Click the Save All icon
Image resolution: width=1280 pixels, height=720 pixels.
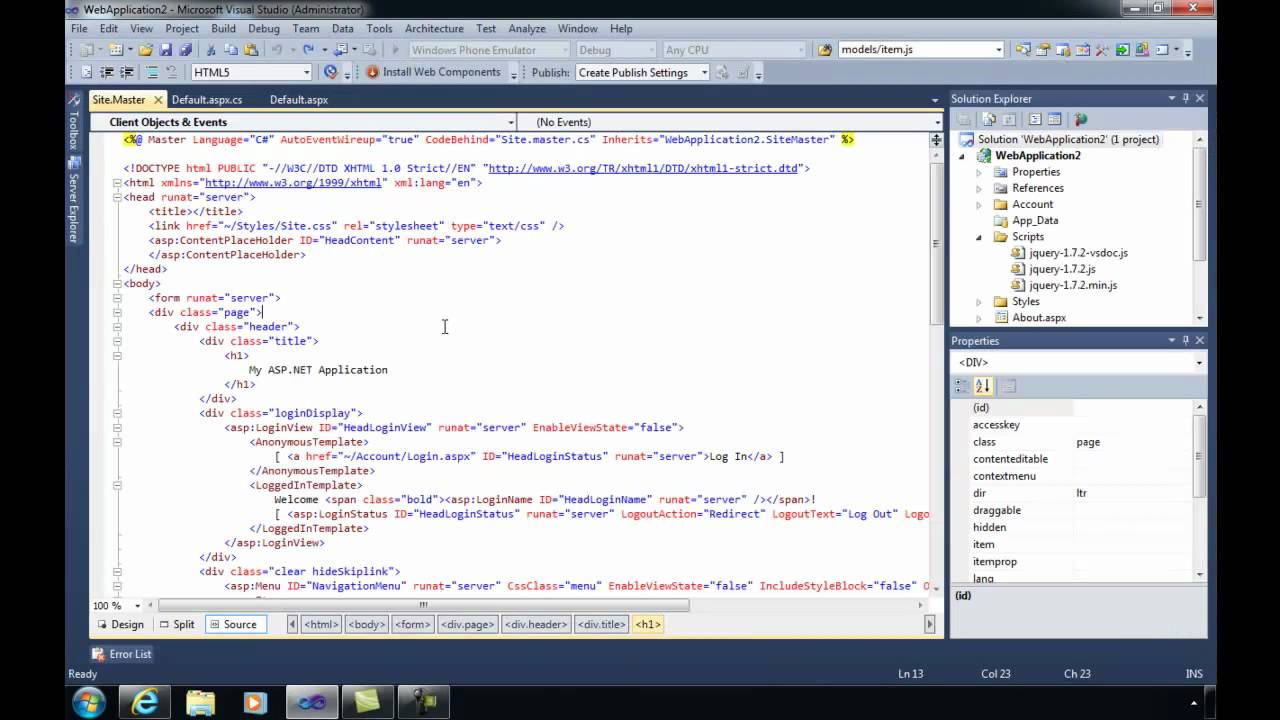point(185,50)
